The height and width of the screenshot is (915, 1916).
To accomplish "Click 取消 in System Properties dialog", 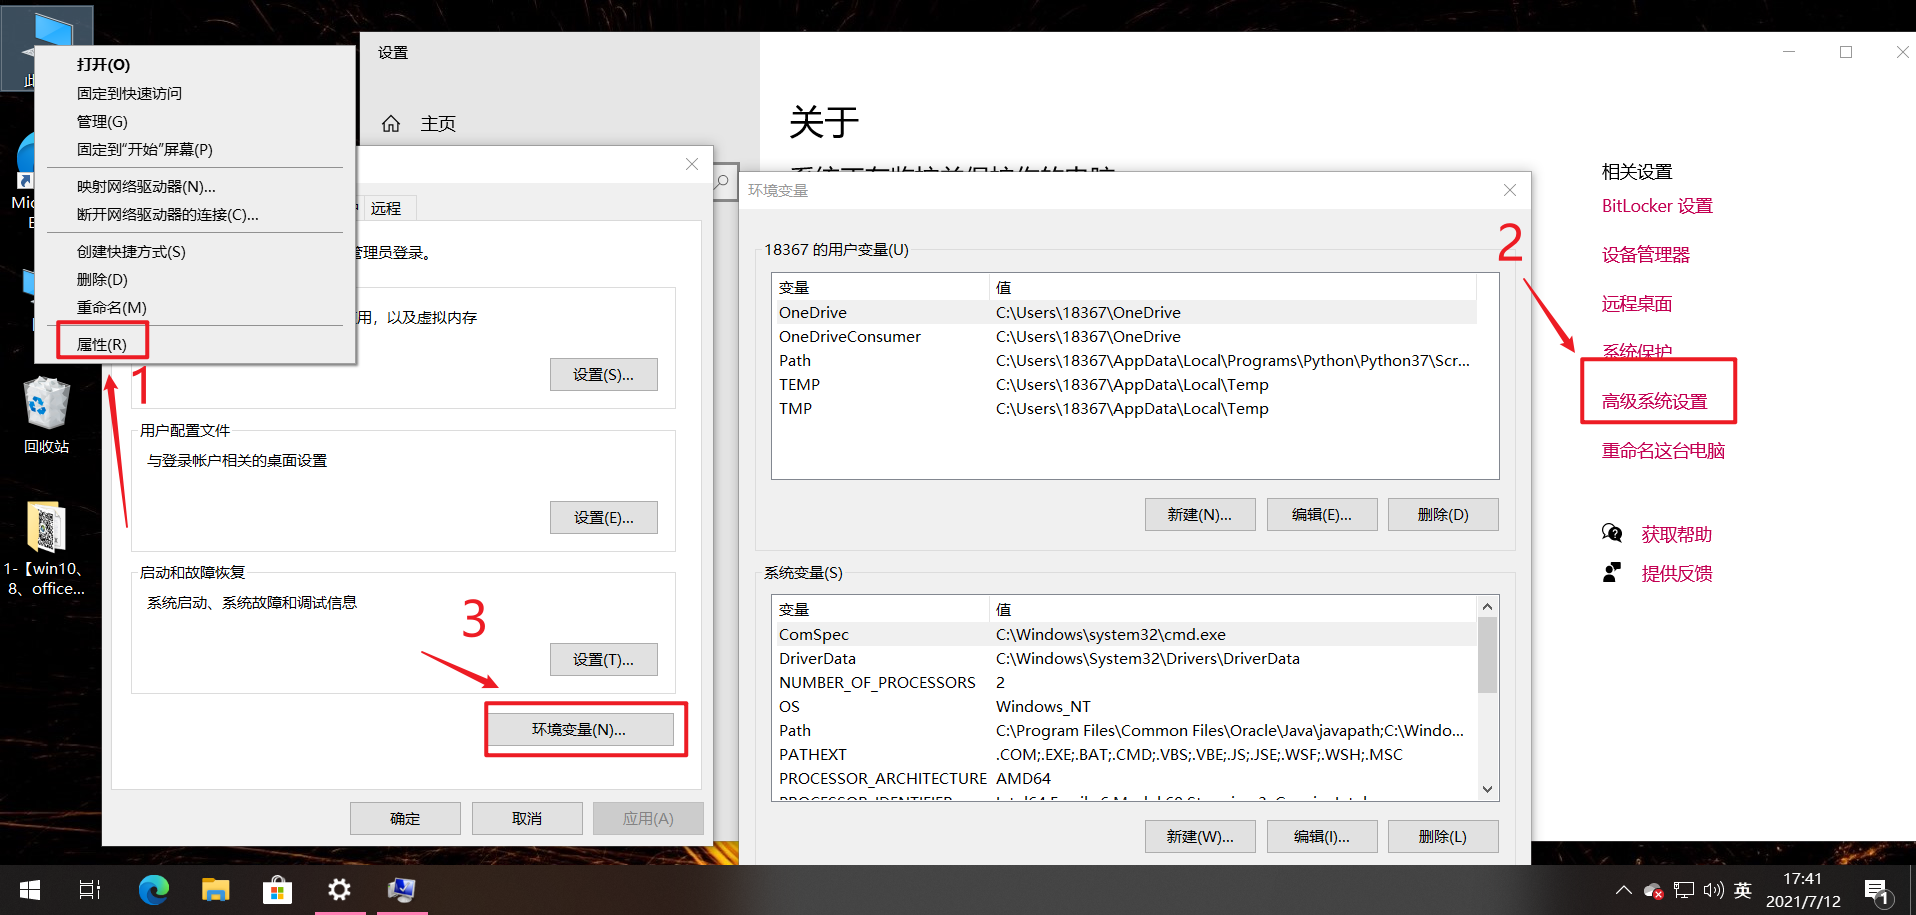I will 527,818.
